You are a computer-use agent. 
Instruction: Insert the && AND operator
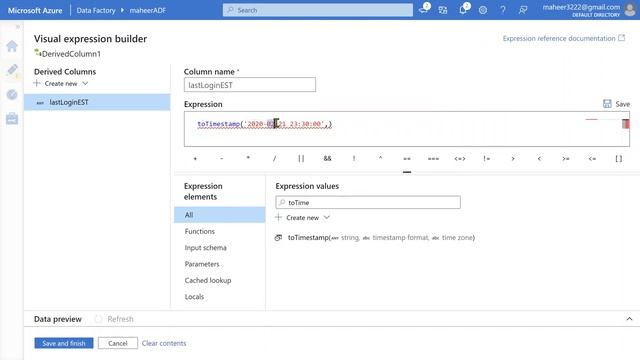click(x=327, y=158)
